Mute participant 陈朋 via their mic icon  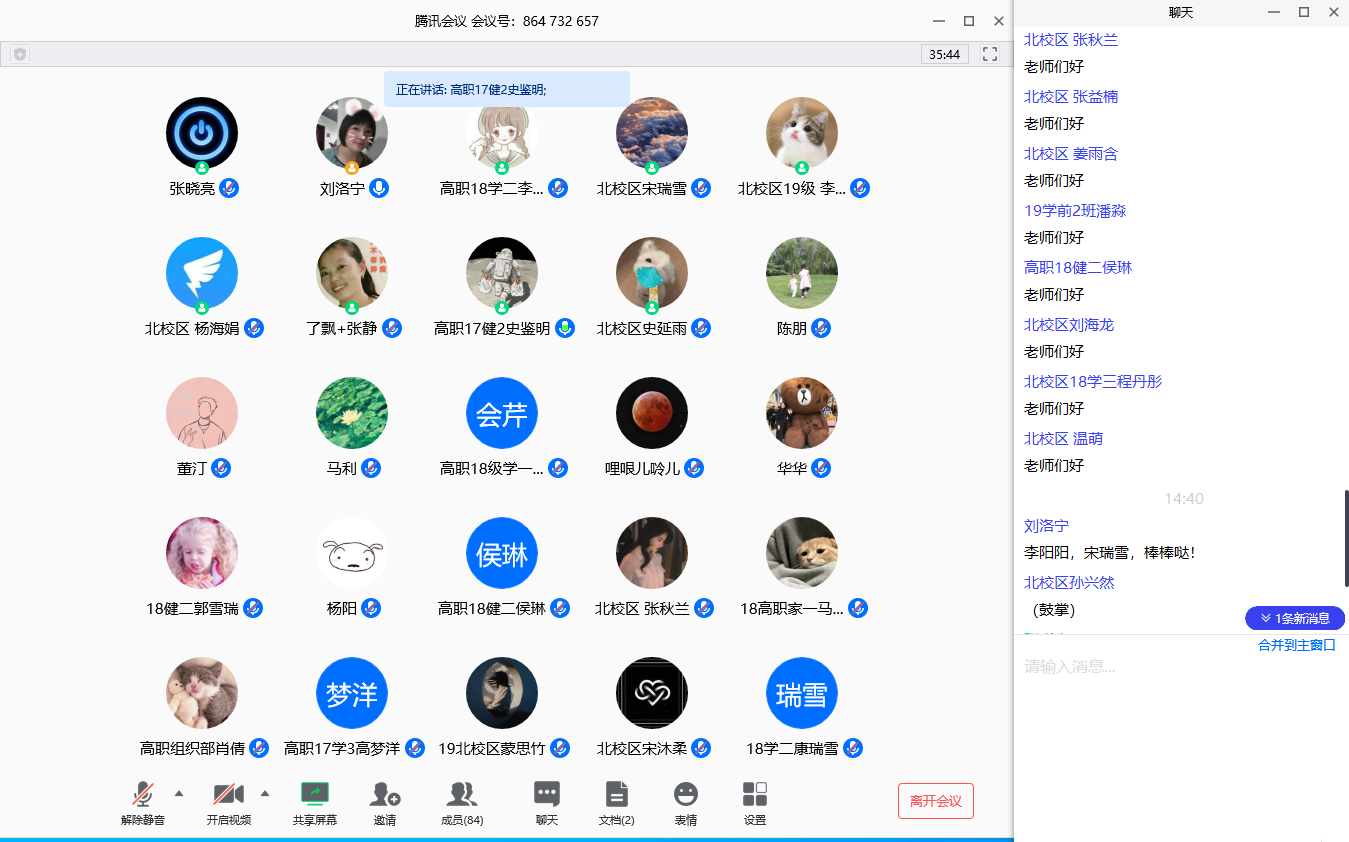[821, 327]
